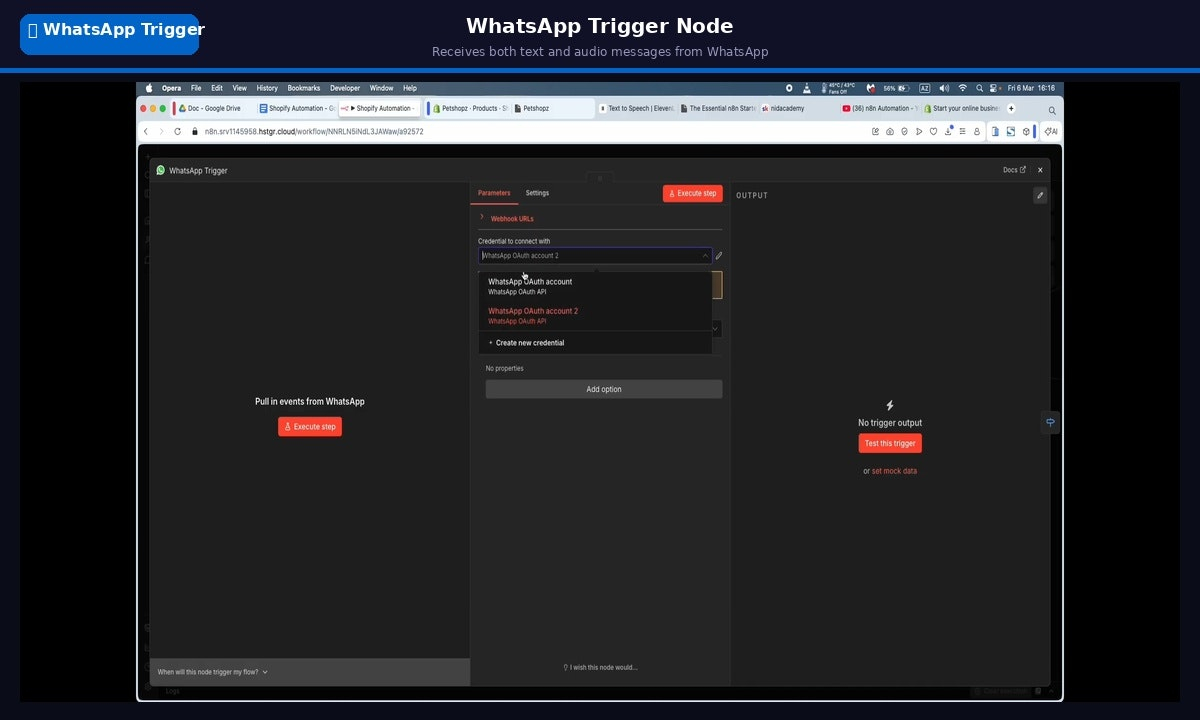Open the Bookmarks menu

303,88
